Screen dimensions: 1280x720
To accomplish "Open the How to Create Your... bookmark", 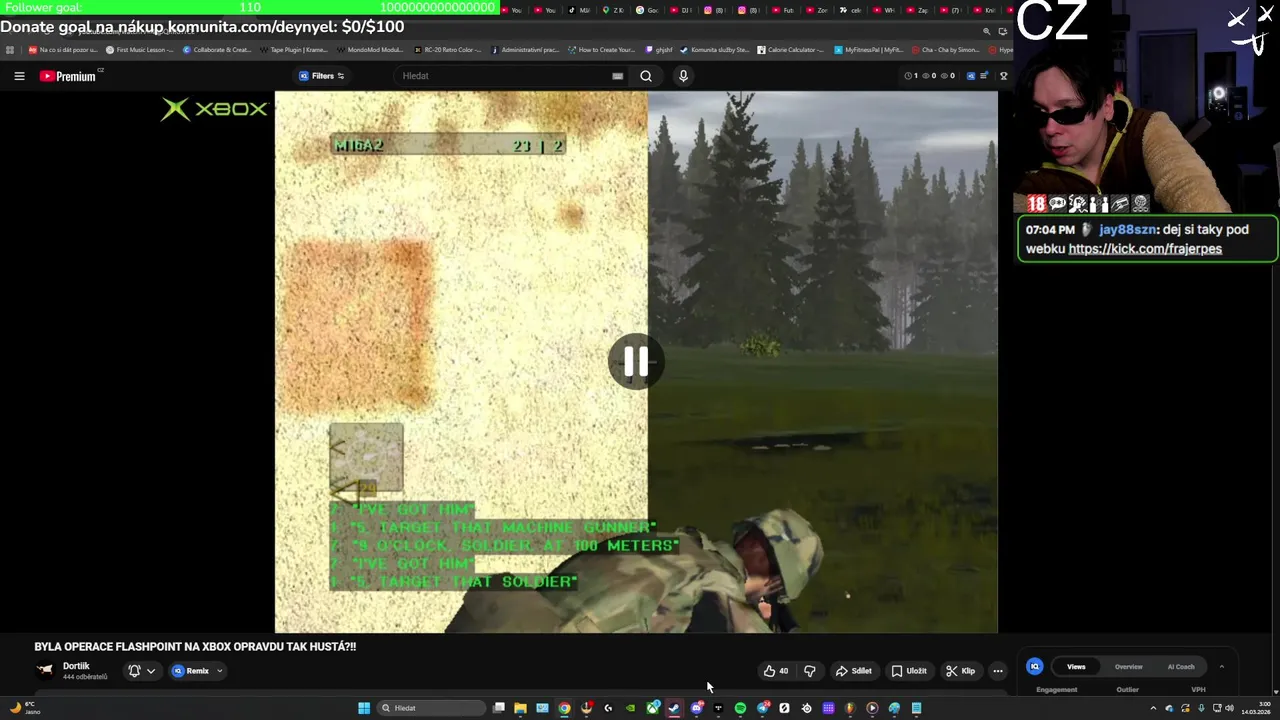I will [x=601, y=49].
